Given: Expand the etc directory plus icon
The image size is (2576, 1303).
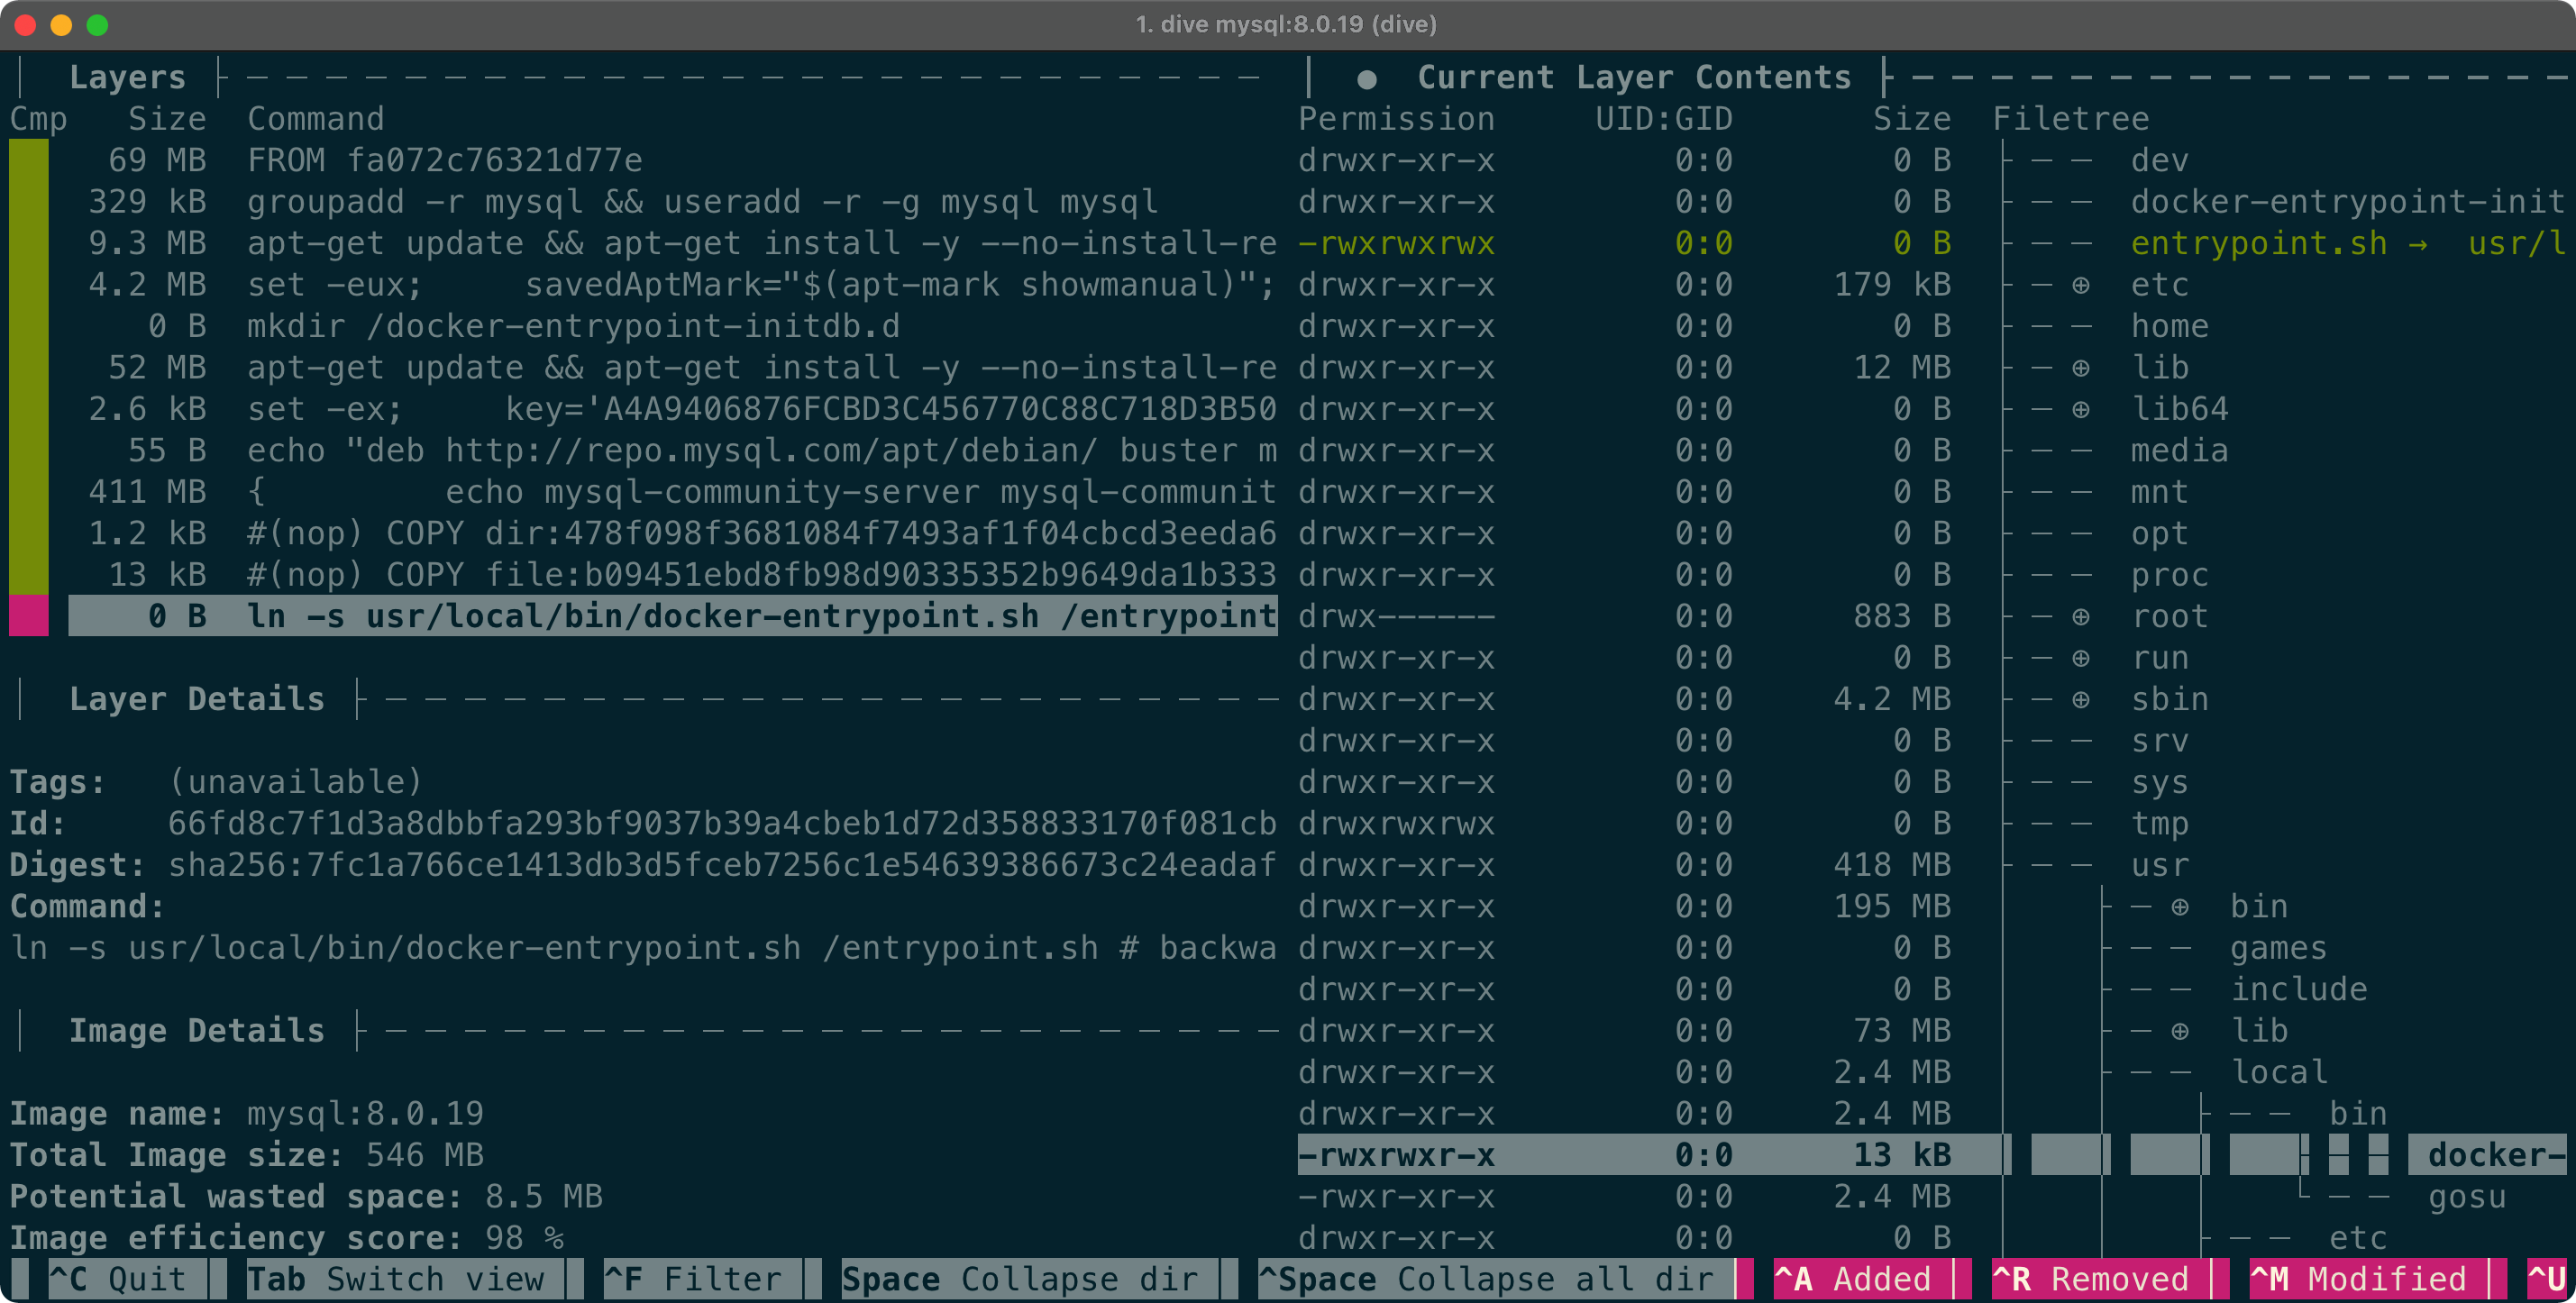Looking at the screenshot, I should click(2080, 285).
